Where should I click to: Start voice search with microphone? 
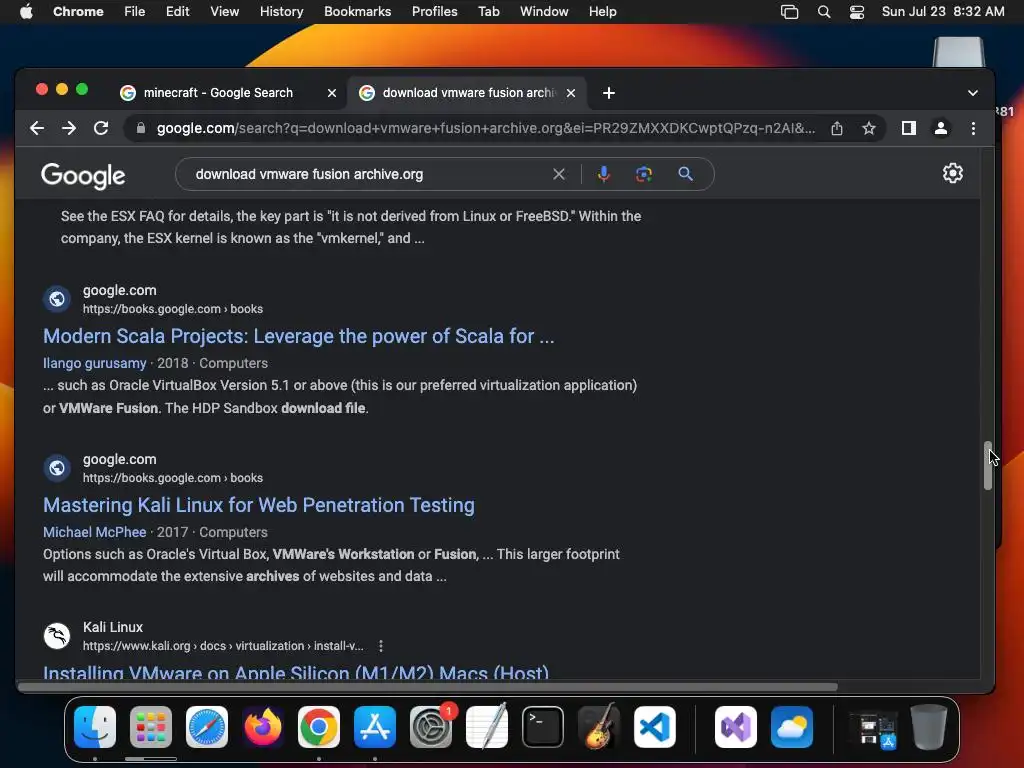tap(603, 174)
